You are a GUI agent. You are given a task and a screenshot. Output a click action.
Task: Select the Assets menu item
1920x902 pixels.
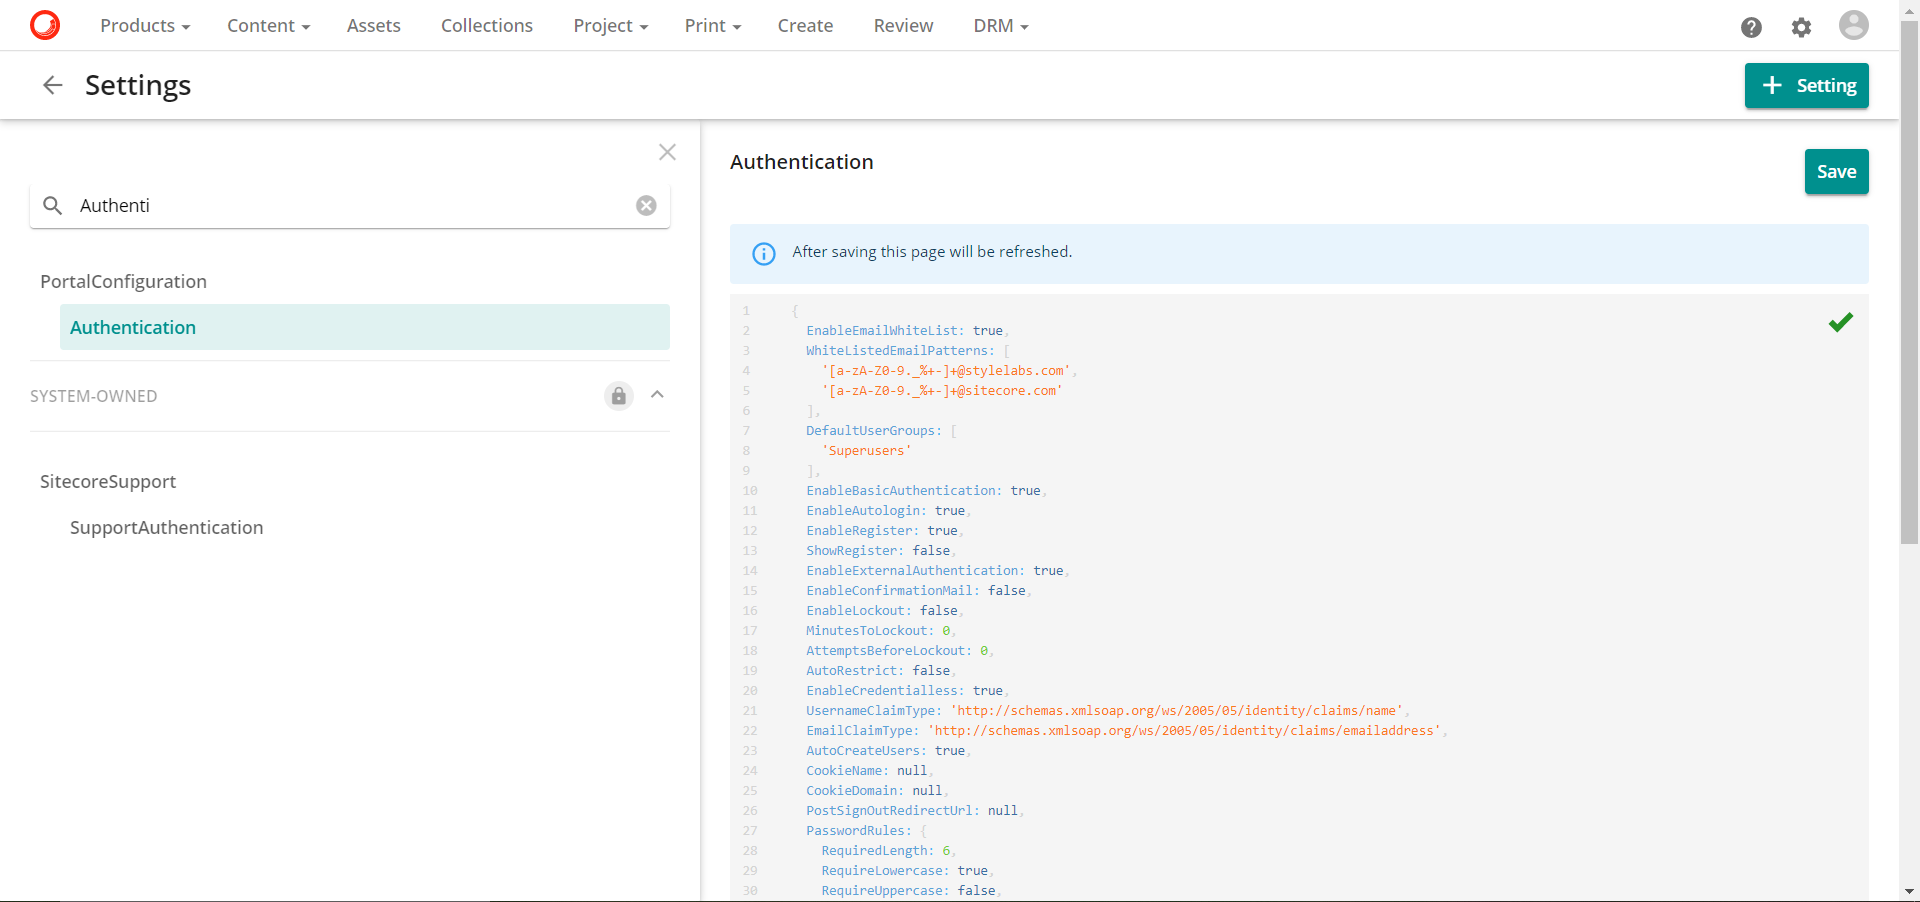(373, 25)
